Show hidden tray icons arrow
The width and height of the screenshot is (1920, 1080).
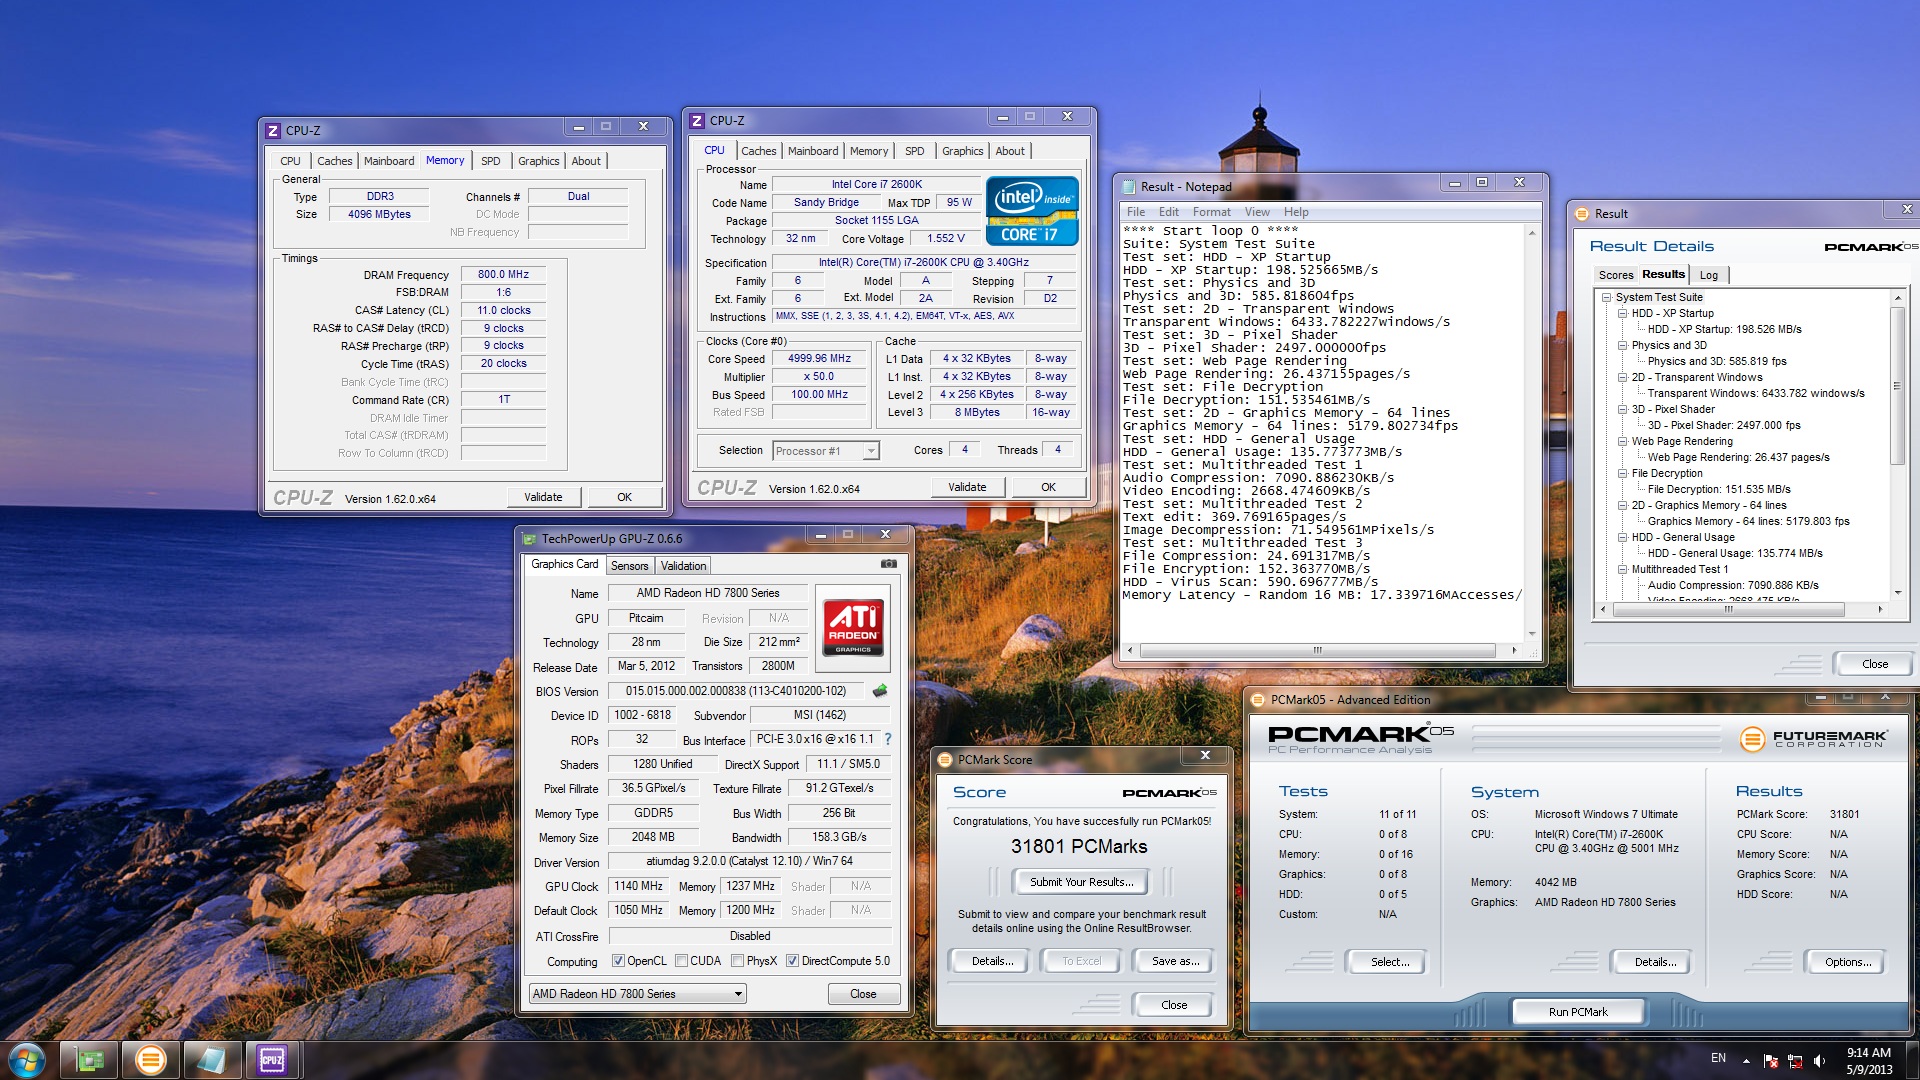1746,1060
